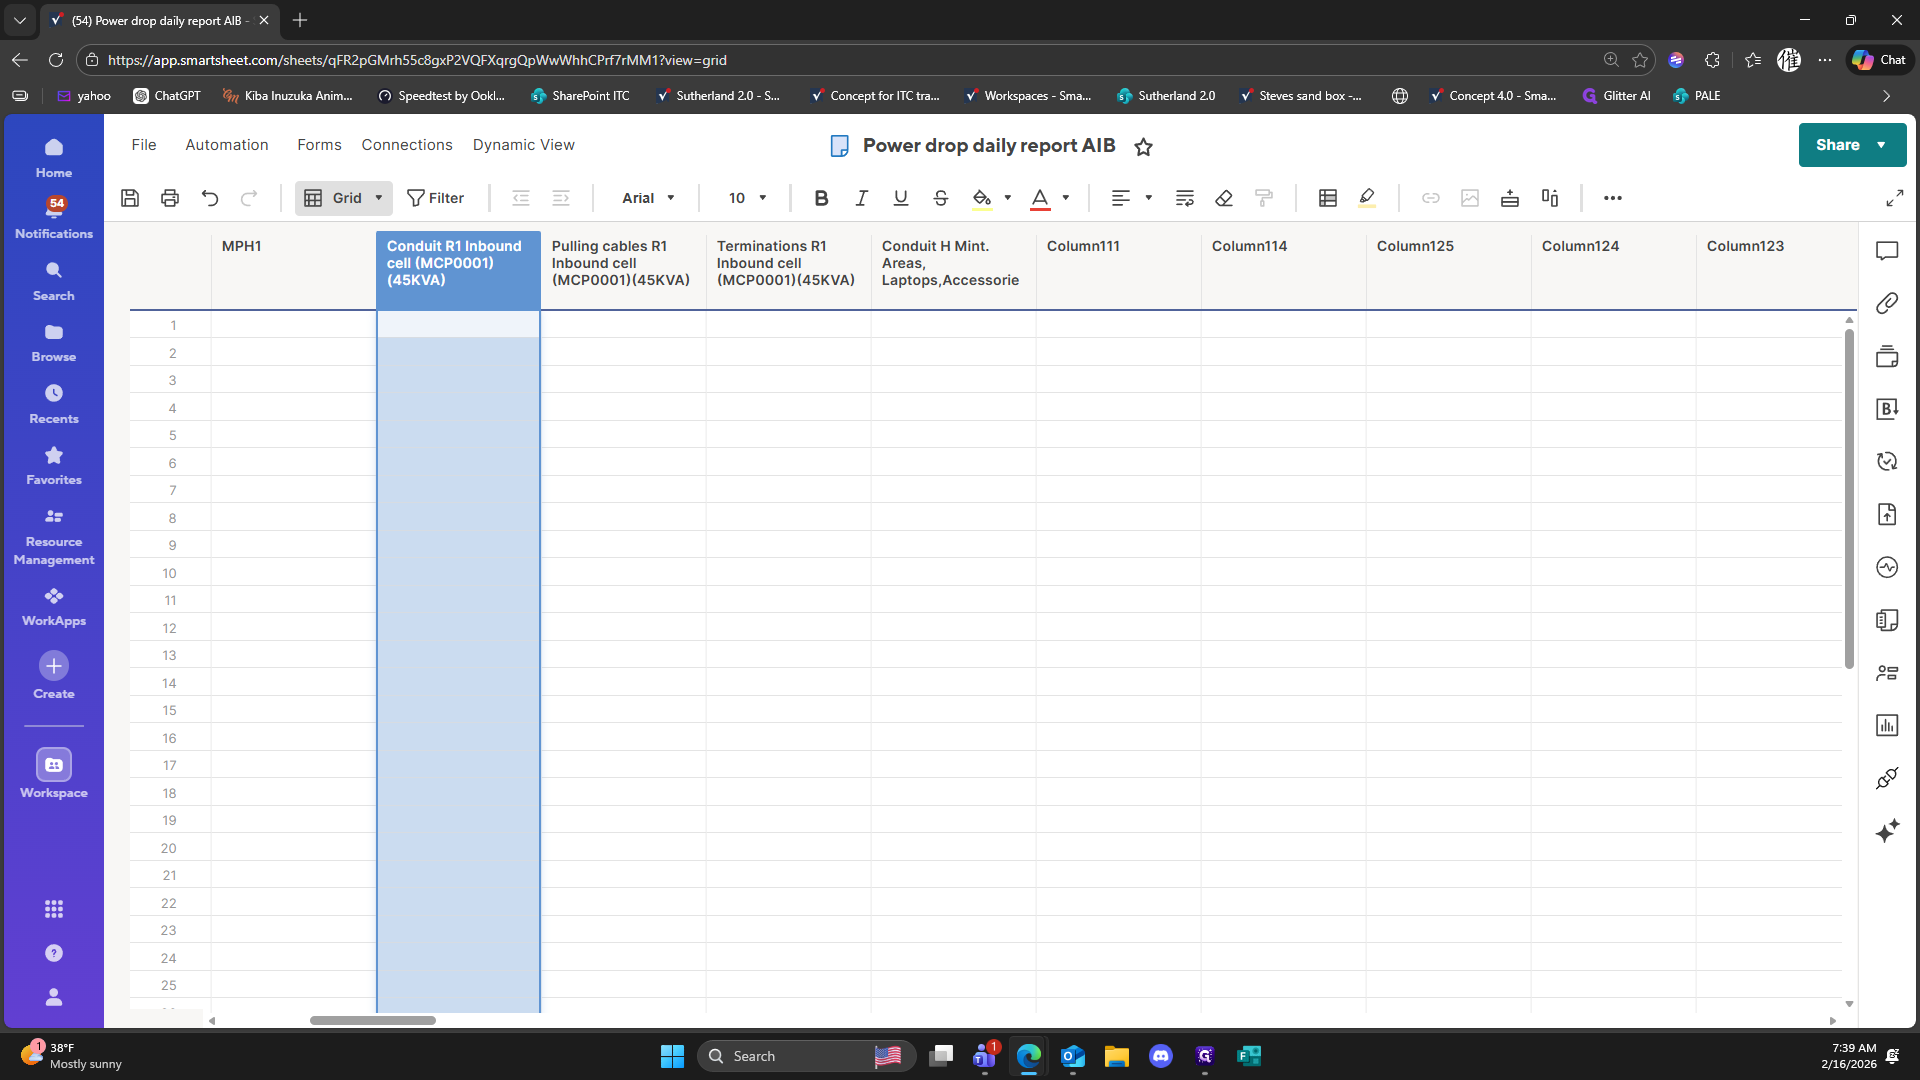The width and height of the screenshot is (1920, 1080).
Task: Click the Filter button
Action: click(435, 198)
